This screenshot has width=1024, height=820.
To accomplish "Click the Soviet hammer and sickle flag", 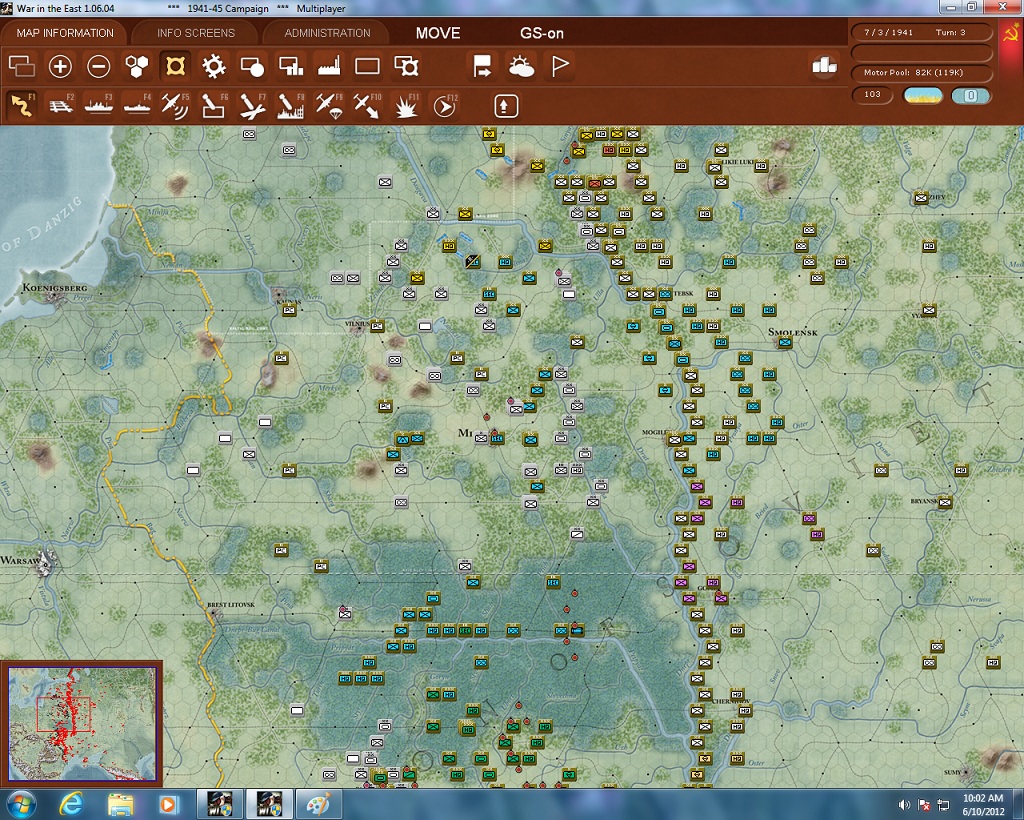I will pos(1010,33).
